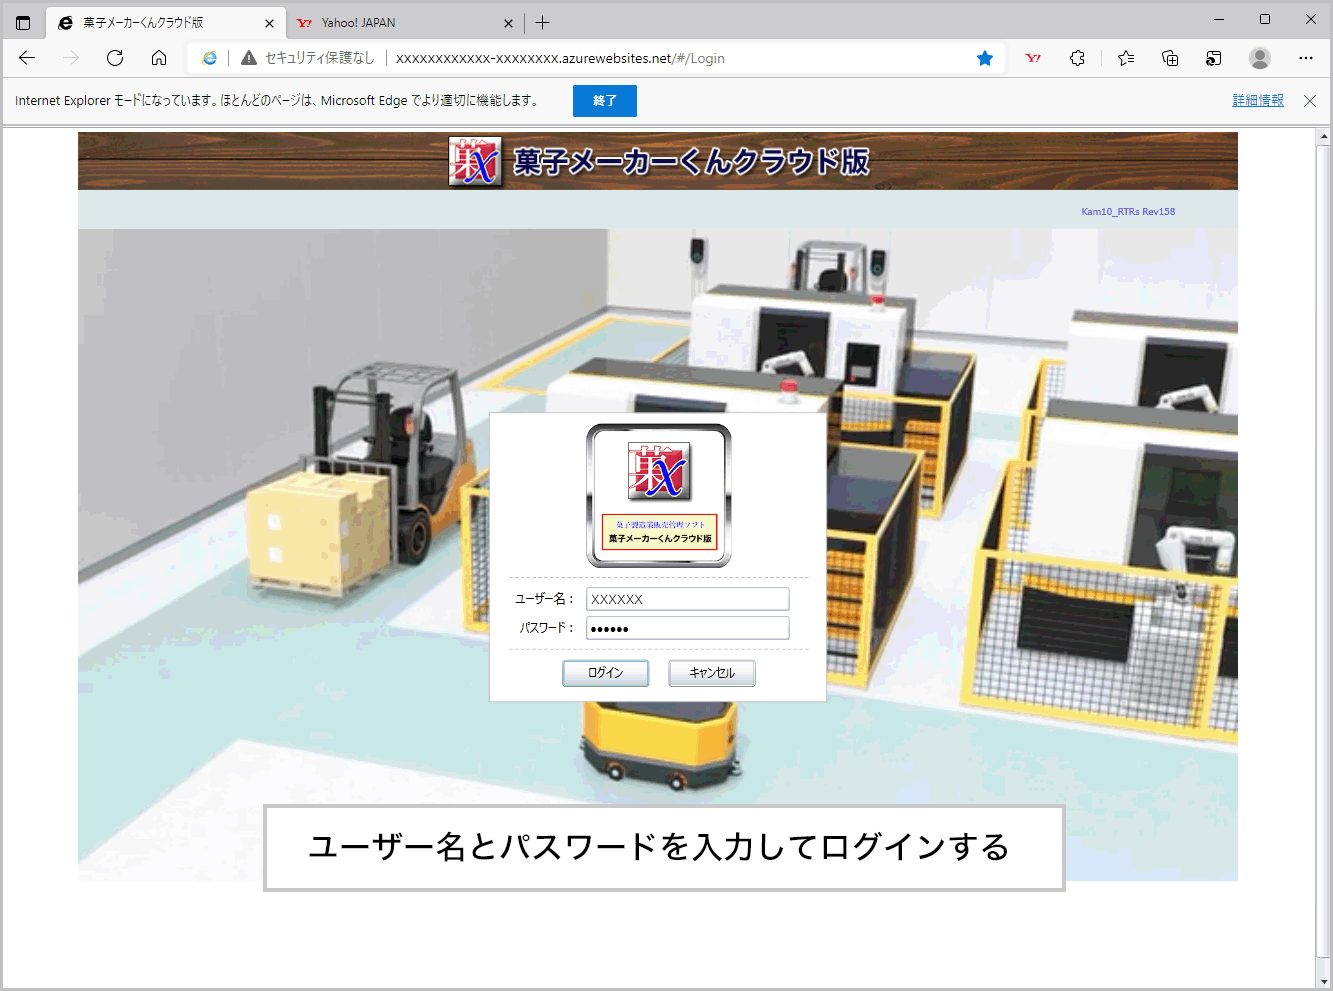Click the app logo in the page header

(475, 162)
